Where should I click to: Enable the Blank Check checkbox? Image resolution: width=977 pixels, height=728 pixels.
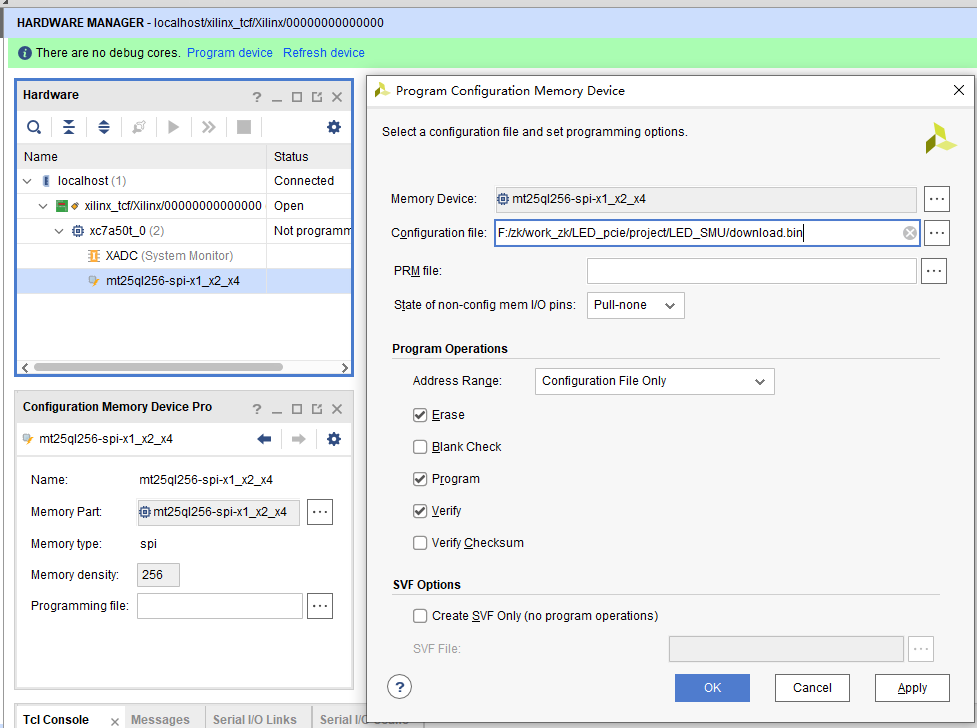420,447
